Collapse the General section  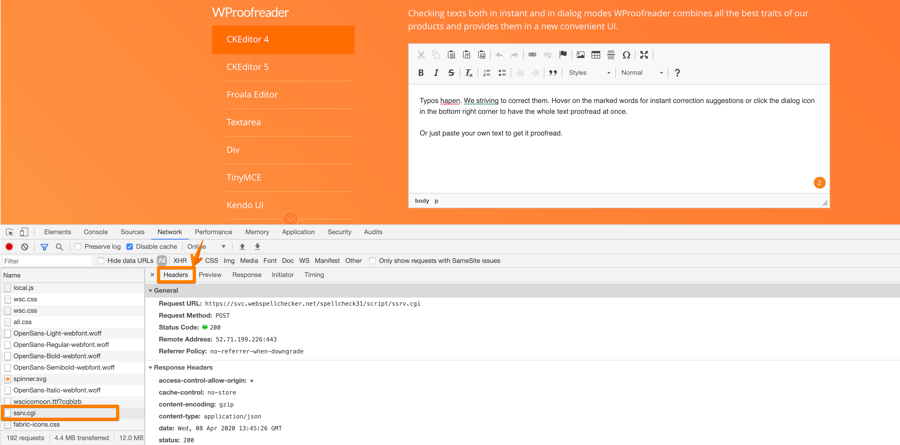point(151,291)
